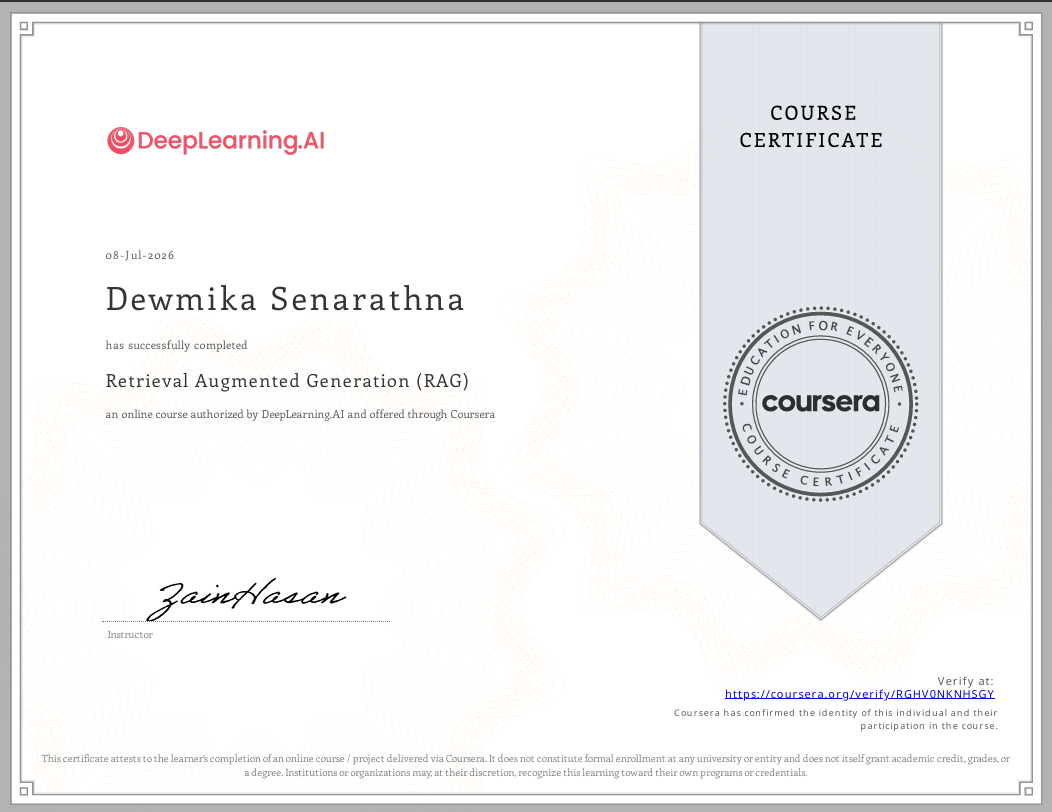
Task: Click the DeepLearning.AI logo
Action: 216,141
